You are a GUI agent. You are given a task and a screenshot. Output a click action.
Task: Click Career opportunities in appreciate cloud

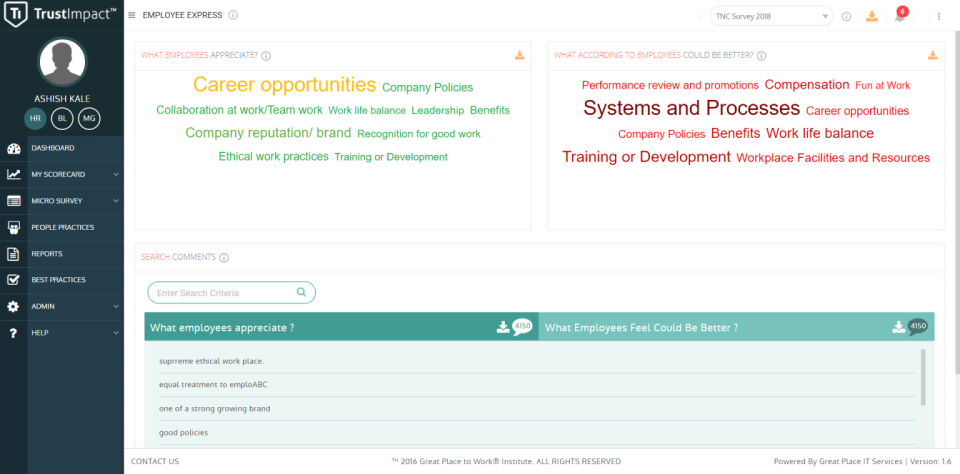click(x=285, y=85)
